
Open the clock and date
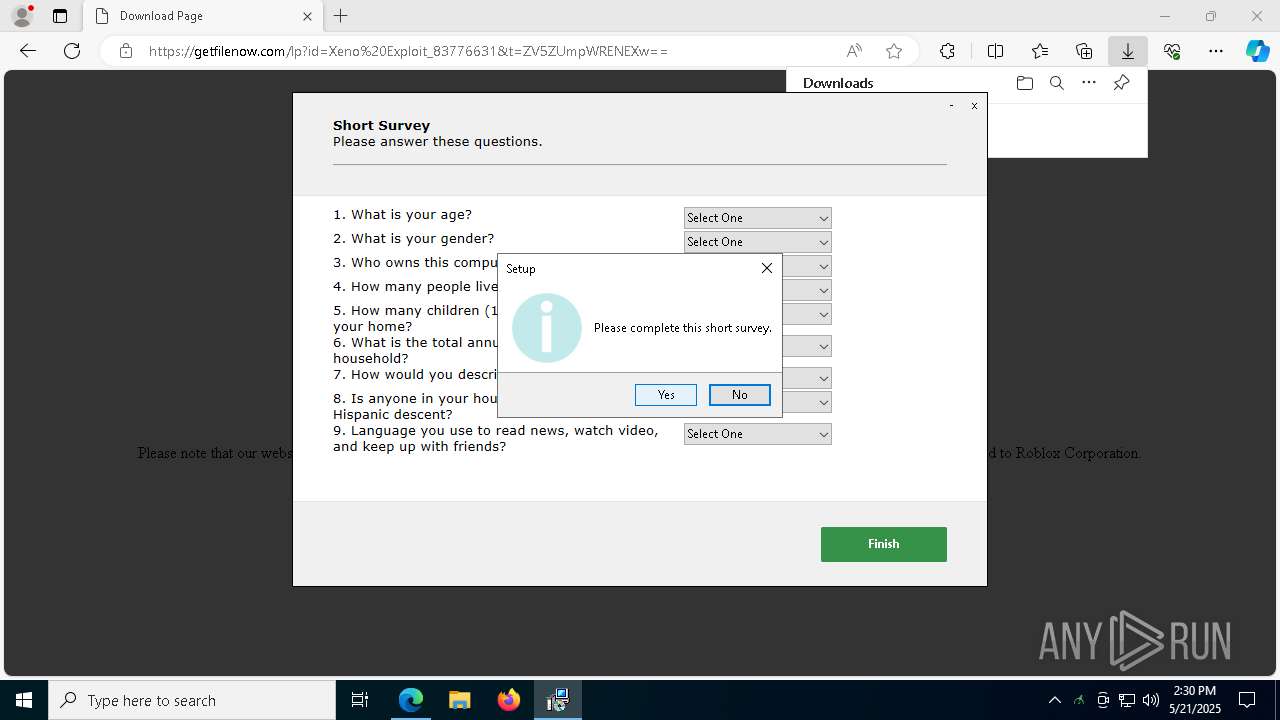1195,700
